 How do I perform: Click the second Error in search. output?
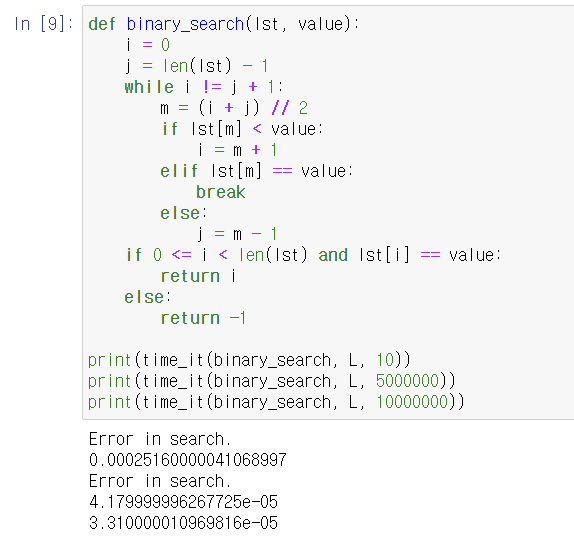160,481
